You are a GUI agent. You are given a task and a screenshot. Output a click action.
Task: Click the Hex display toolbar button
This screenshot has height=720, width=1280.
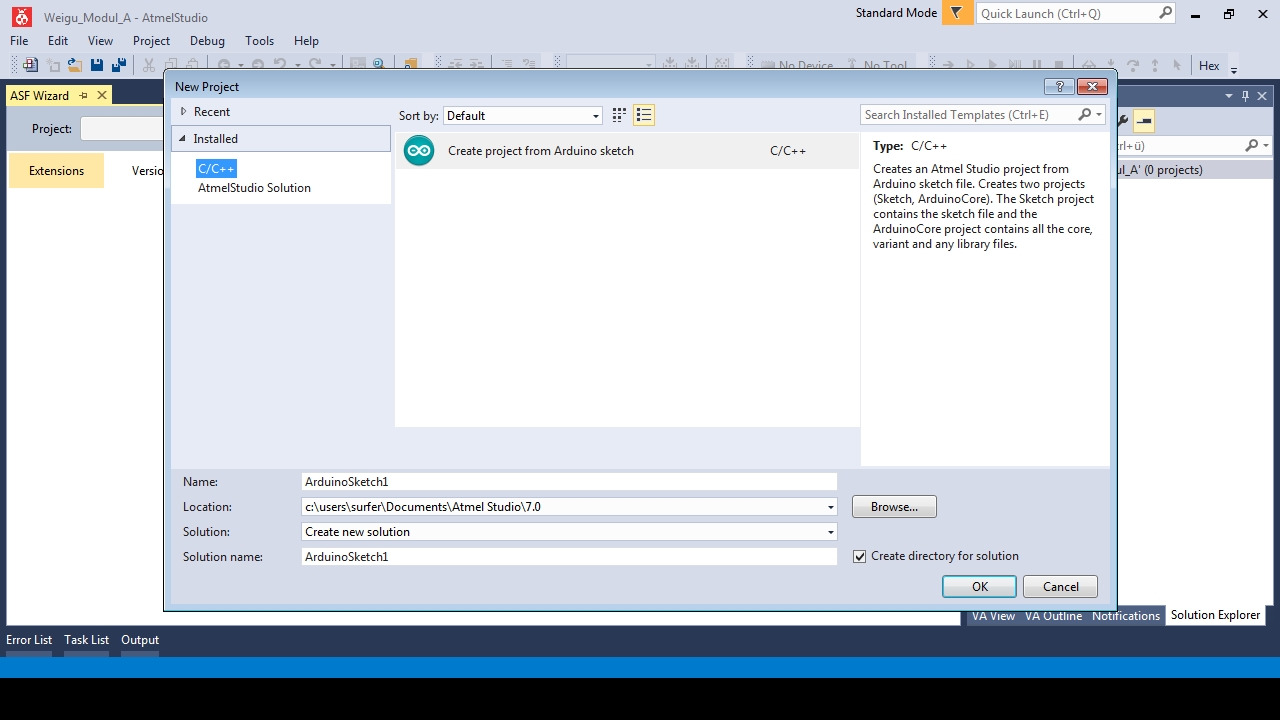[x=1209, y=65]
